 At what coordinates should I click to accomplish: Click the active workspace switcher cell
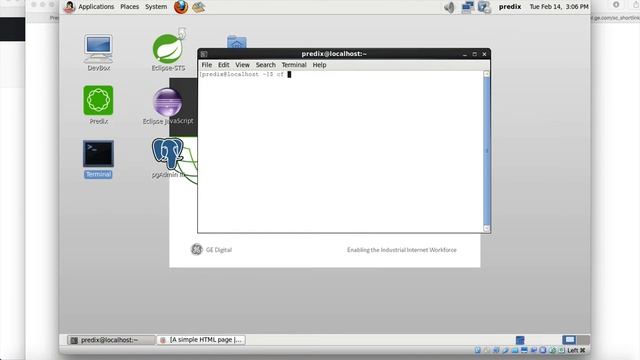[569, 340]
